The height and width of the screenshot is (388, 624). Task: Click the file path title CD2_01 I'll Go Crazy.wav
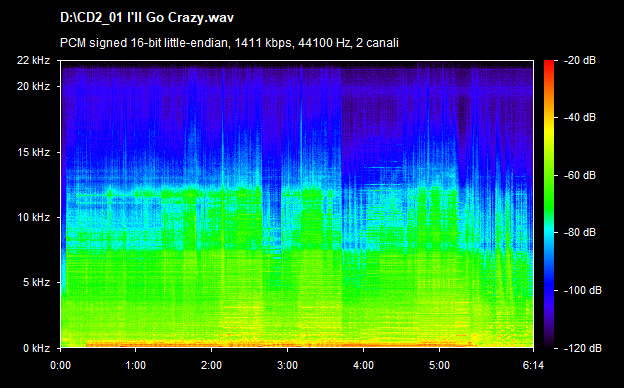coord(146,18)
